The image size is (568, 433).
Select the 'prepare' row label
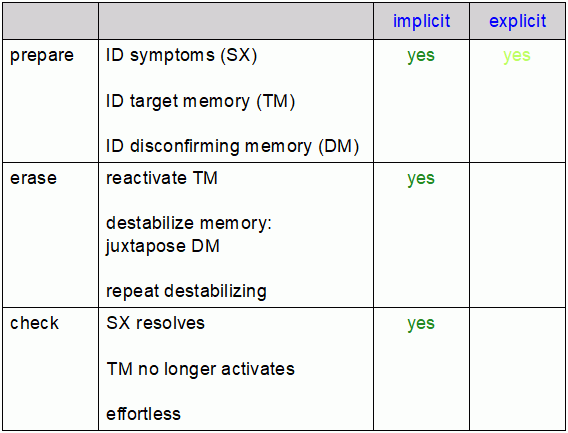42,56
